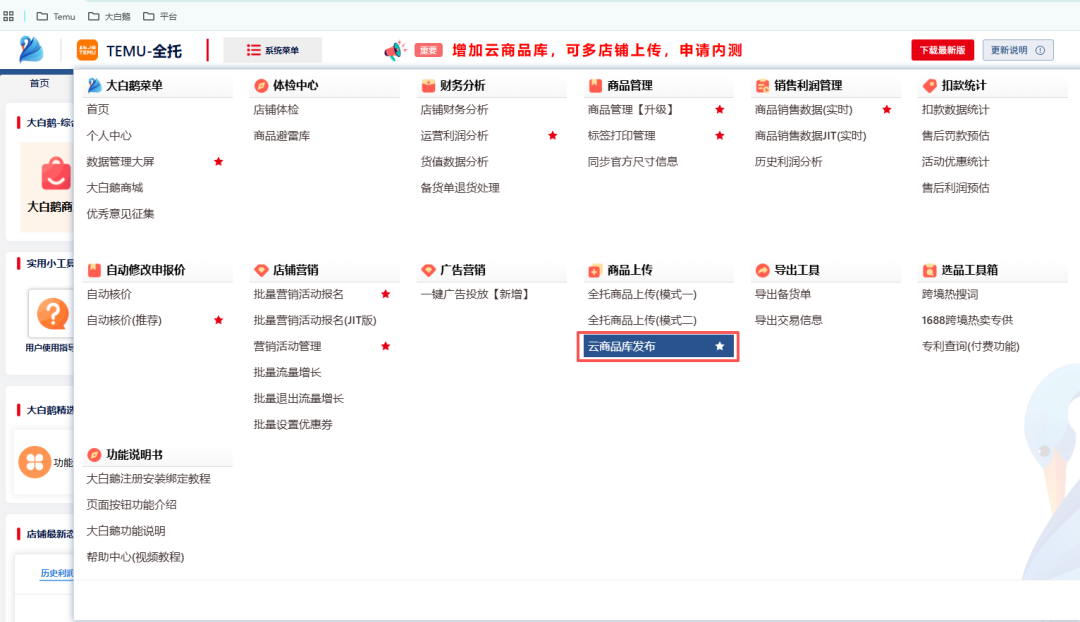Open 批量营销活动报名(JIT版) entry
Image resolution: width=1080 pixels, height=622 pixels.
pyautogui.click(x=315, y=320)
